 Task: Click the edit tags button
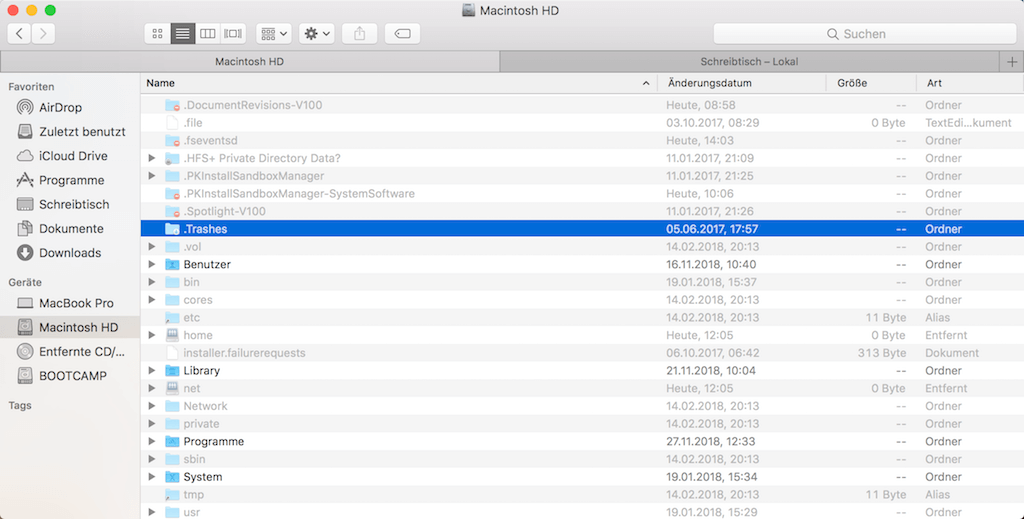click(402, 33)
